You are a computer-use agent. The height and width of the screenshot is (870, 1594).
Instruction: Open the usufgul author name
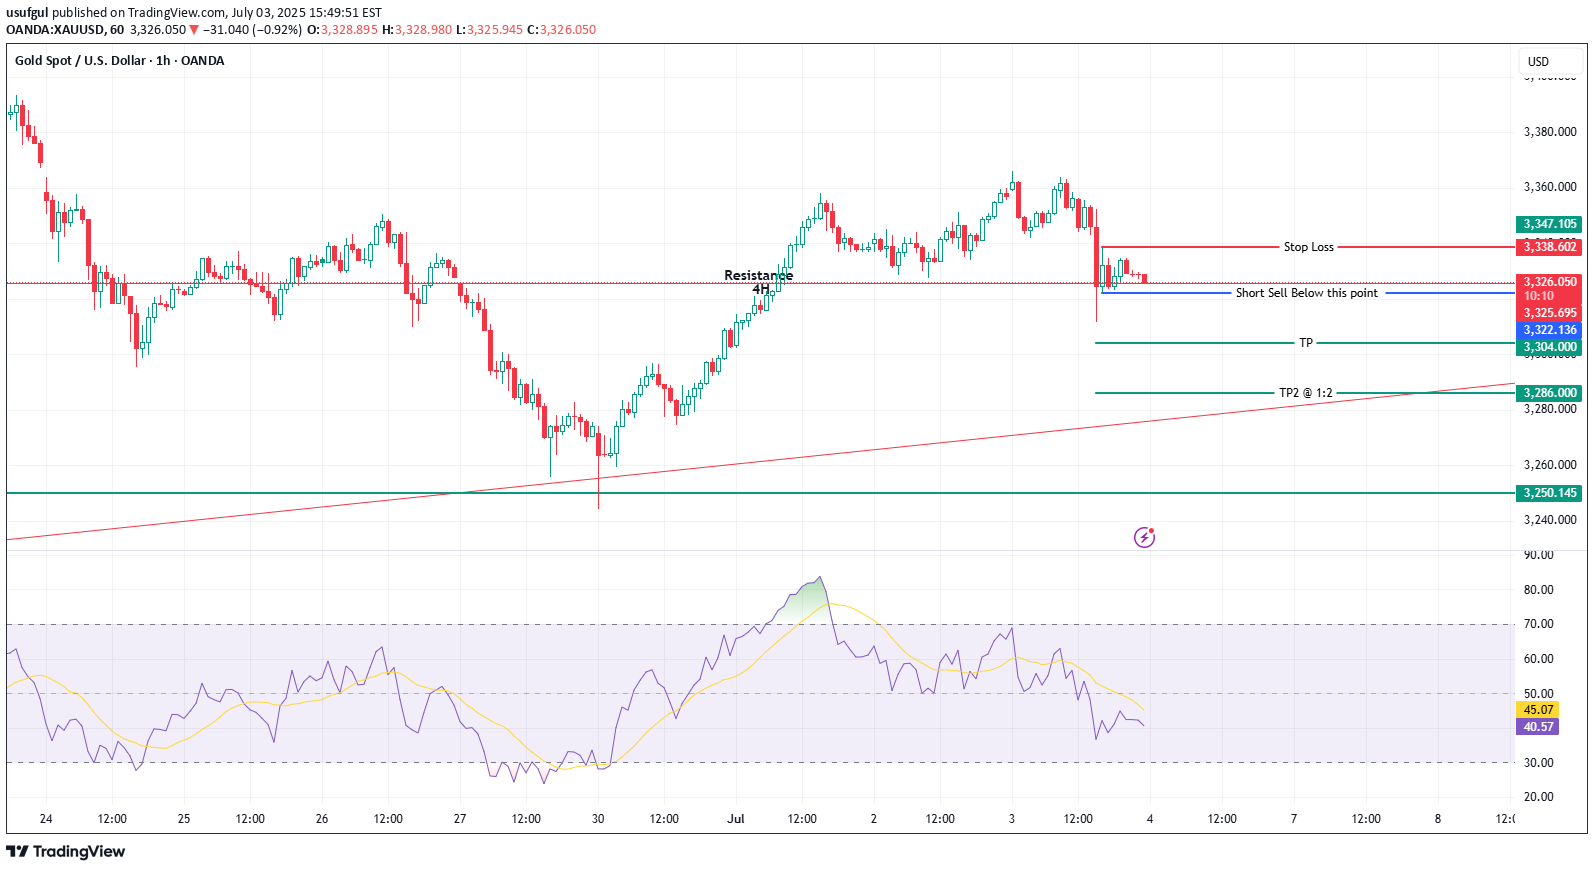[x=27, y=13]
